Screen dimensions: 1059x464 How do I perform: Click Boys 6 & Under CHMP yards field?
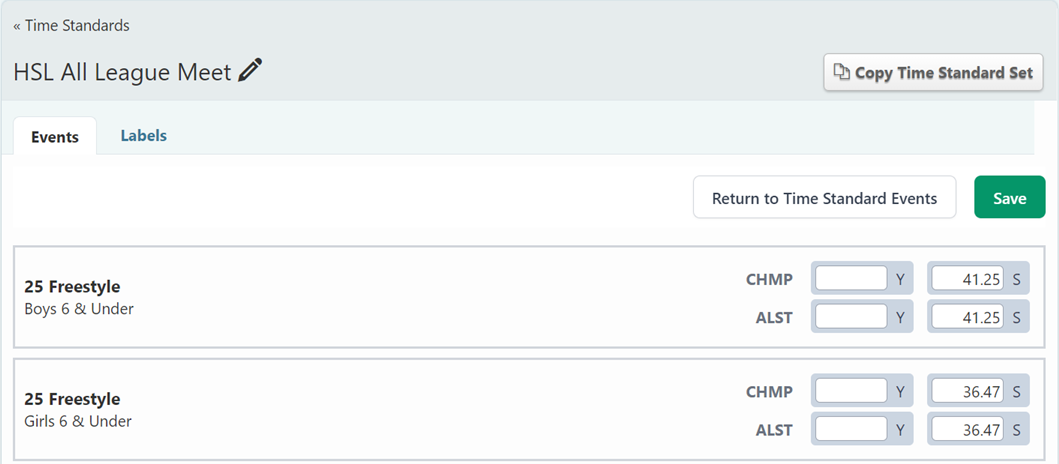[850, 280]
